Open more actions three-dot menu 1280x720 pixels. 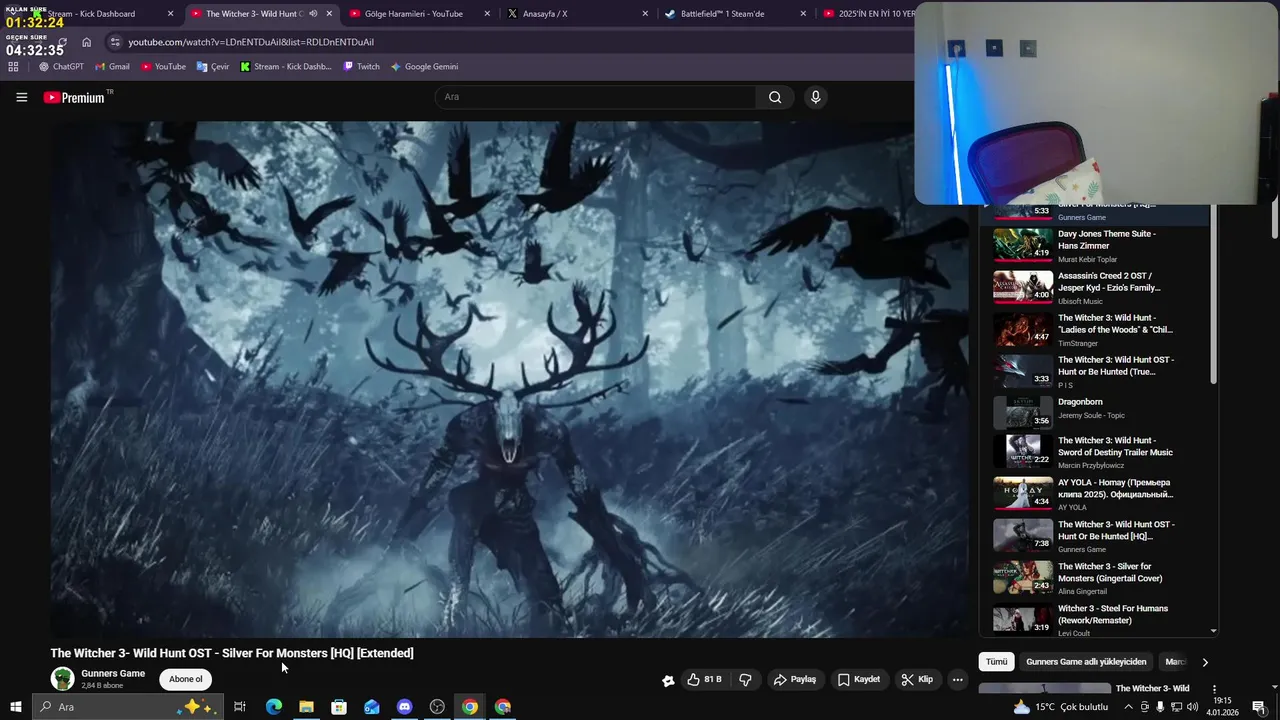coord(958,679)
